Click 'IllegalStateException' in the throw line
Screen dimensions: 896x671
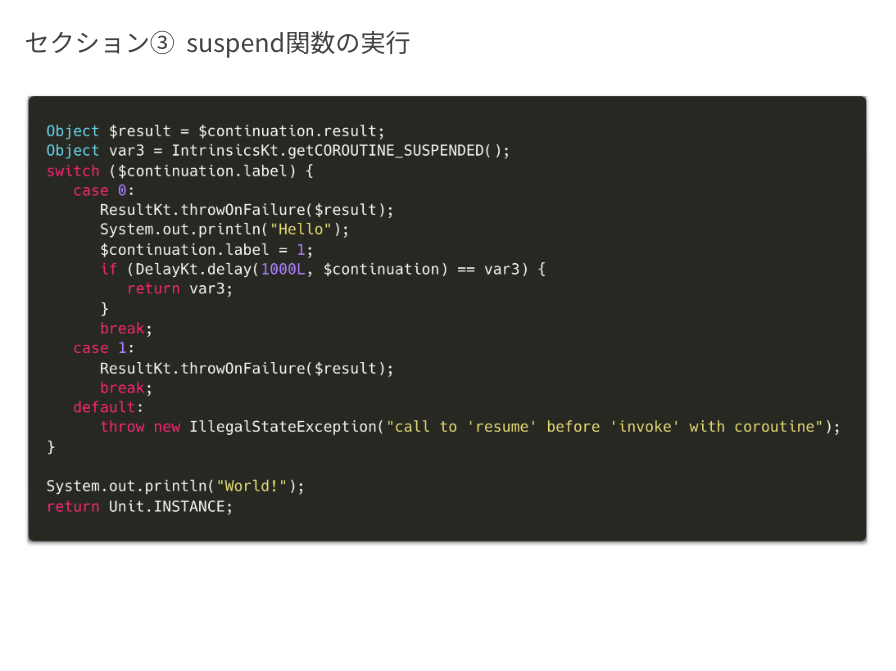pos(283,427)
